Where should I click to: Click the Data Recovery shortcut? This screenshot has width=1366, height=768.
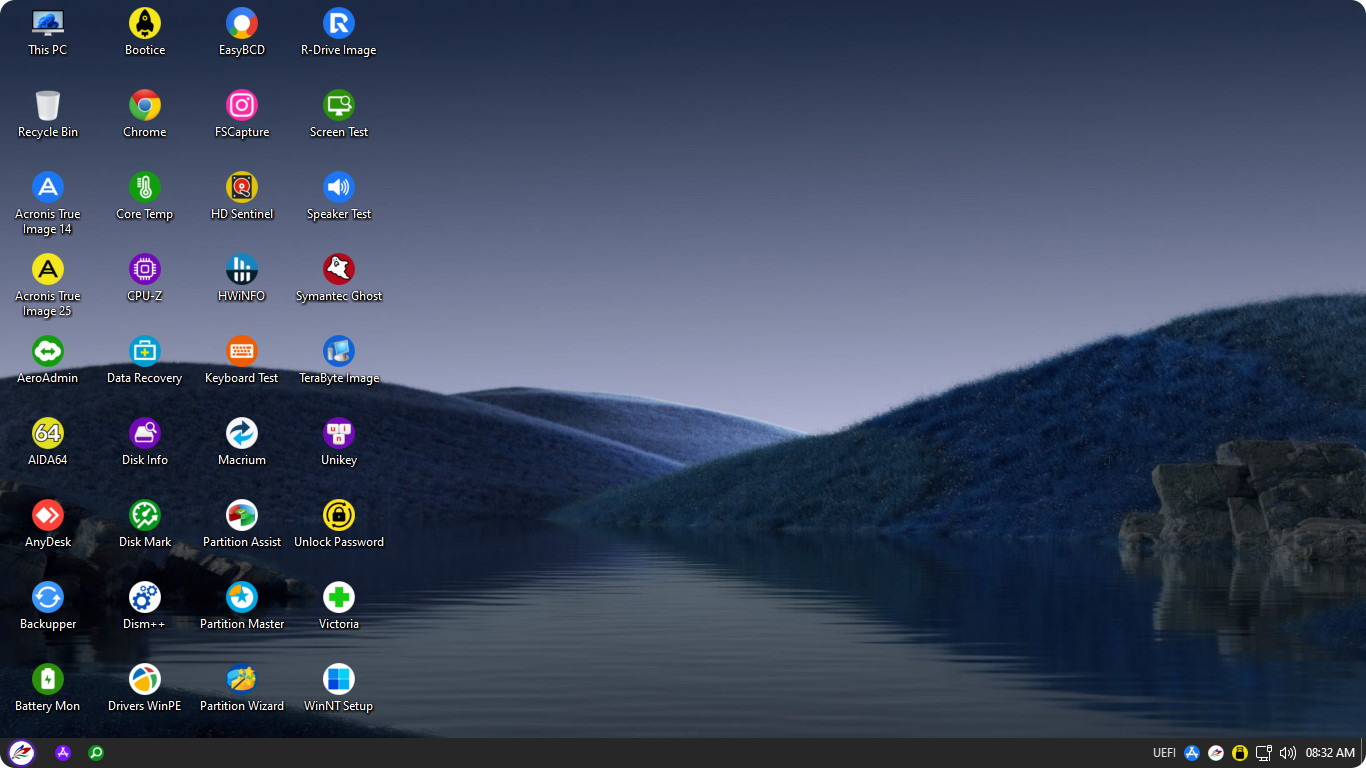(145, 352)
